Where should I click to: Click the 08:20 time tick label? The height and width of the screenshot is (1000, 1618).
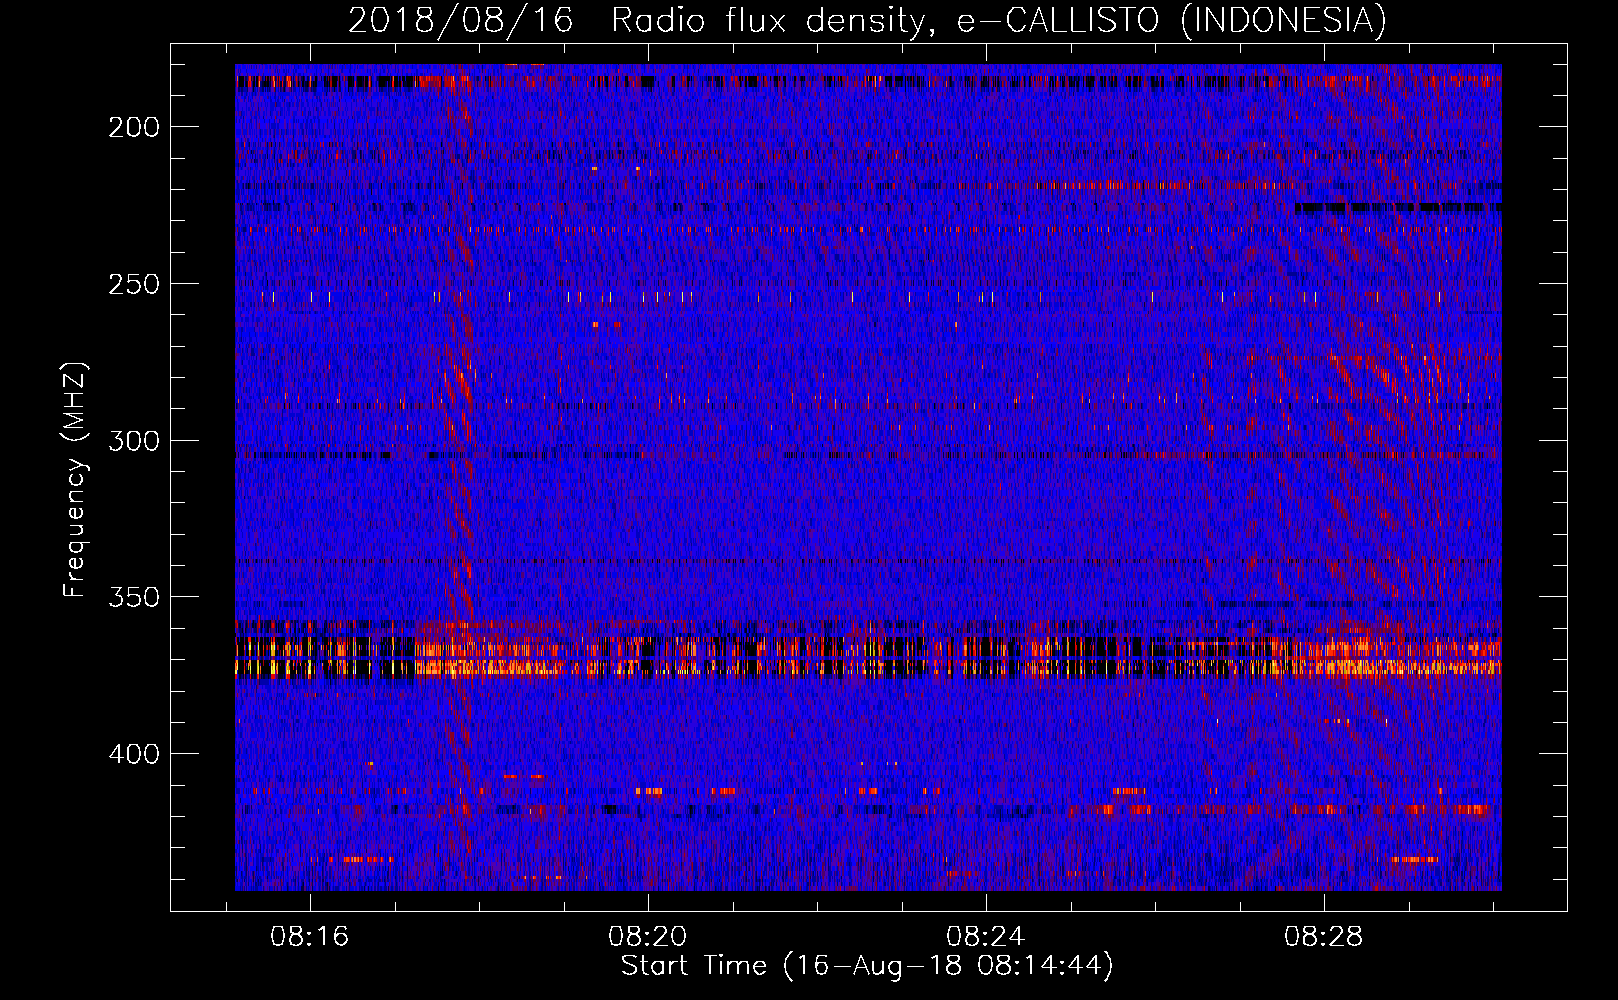click(x=648, y=936)
